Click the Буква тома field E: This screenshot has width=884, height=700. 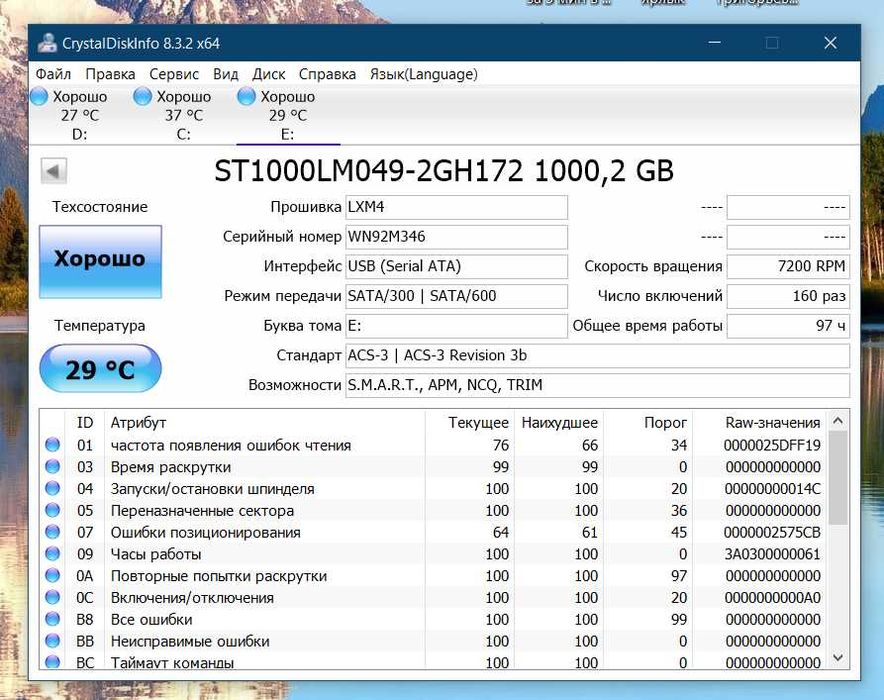(457, 326)
